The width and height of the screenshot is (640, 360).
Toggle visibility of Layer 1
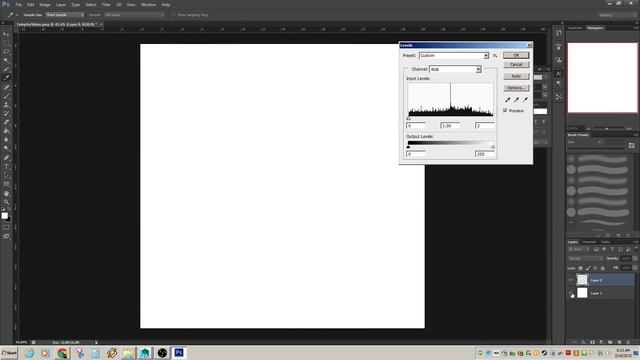click(571, 293)
